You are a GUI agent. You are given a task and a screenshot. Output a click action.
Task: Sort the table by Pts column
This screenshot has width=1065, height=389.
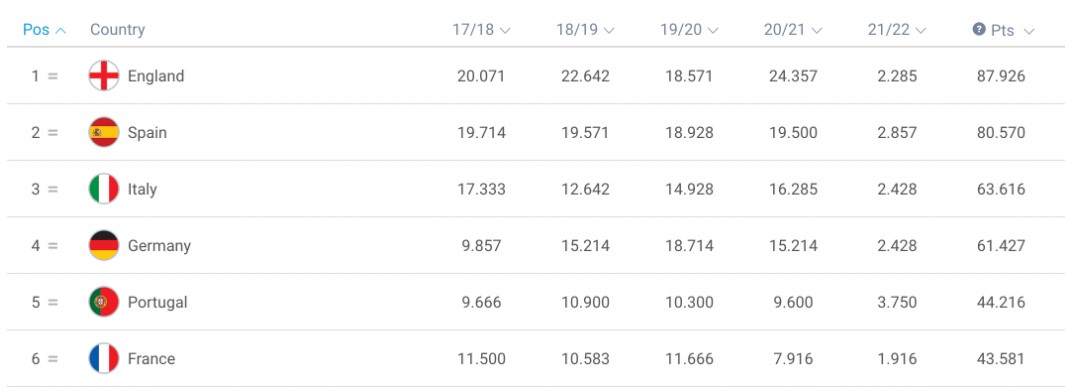click(x=1011, y=31)
